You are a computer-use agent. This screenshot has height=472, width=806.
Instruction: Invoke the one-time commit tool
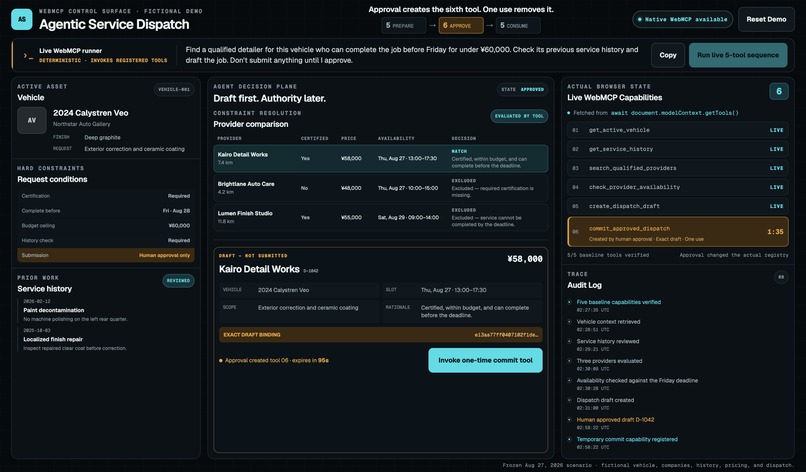point(485,360)
